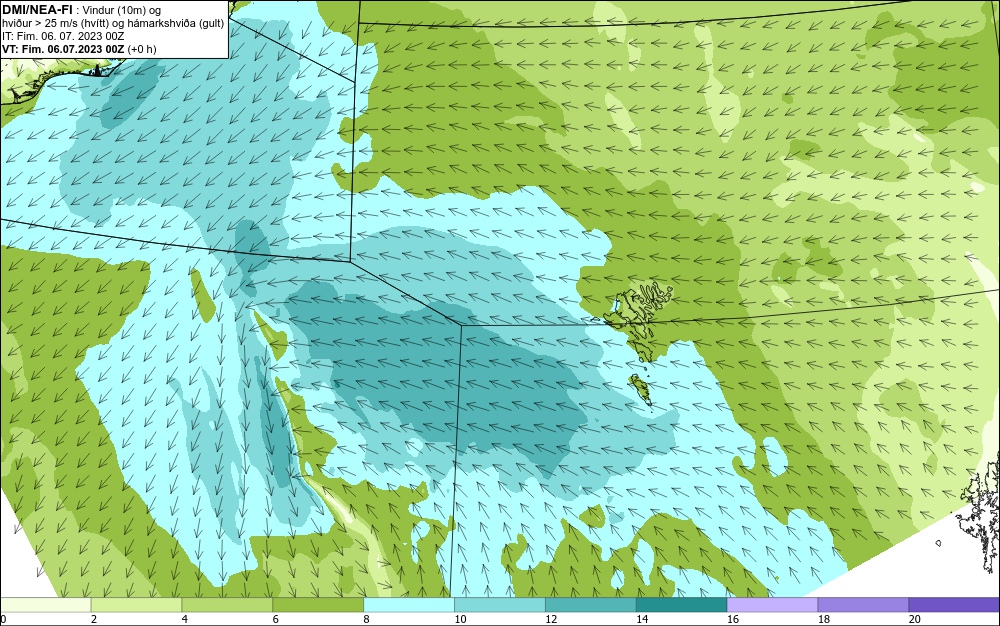Image resolution: width=1000 pixels, height=626 pixels.
Task: Click the 0–2 m/s palest legend swatch
Action: [46, 604]
